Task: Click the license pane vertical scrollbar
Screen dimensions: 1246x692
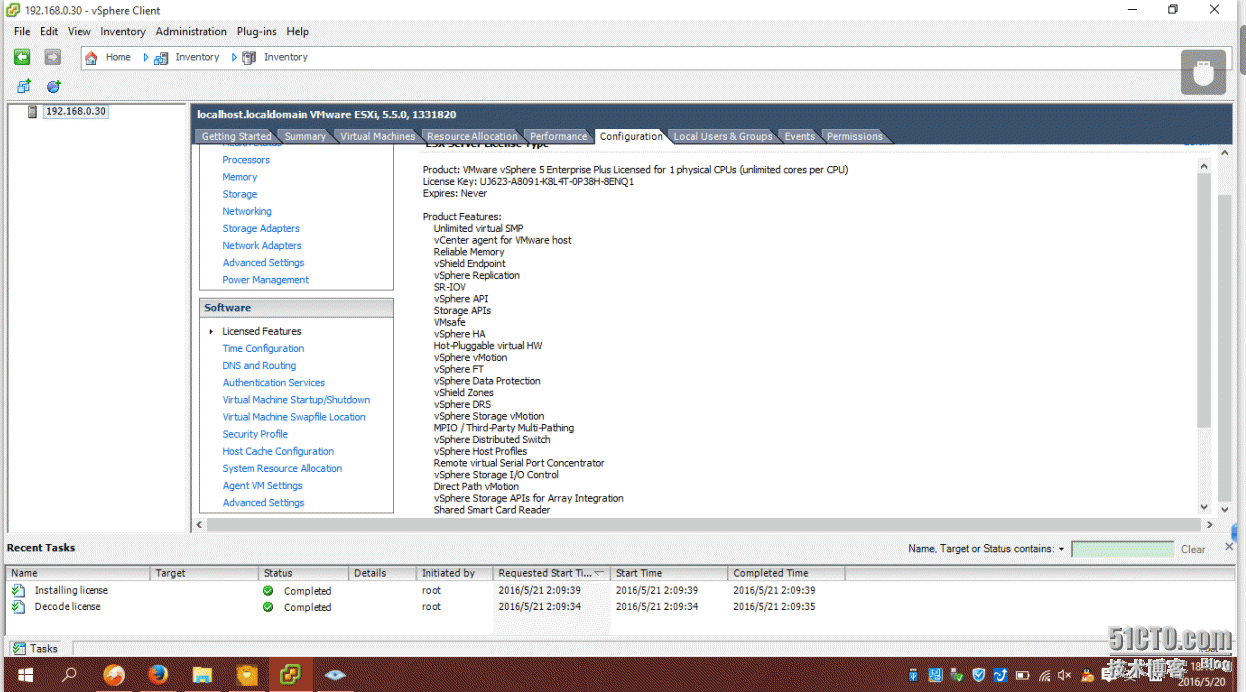Action: [x=1204, y=300]
